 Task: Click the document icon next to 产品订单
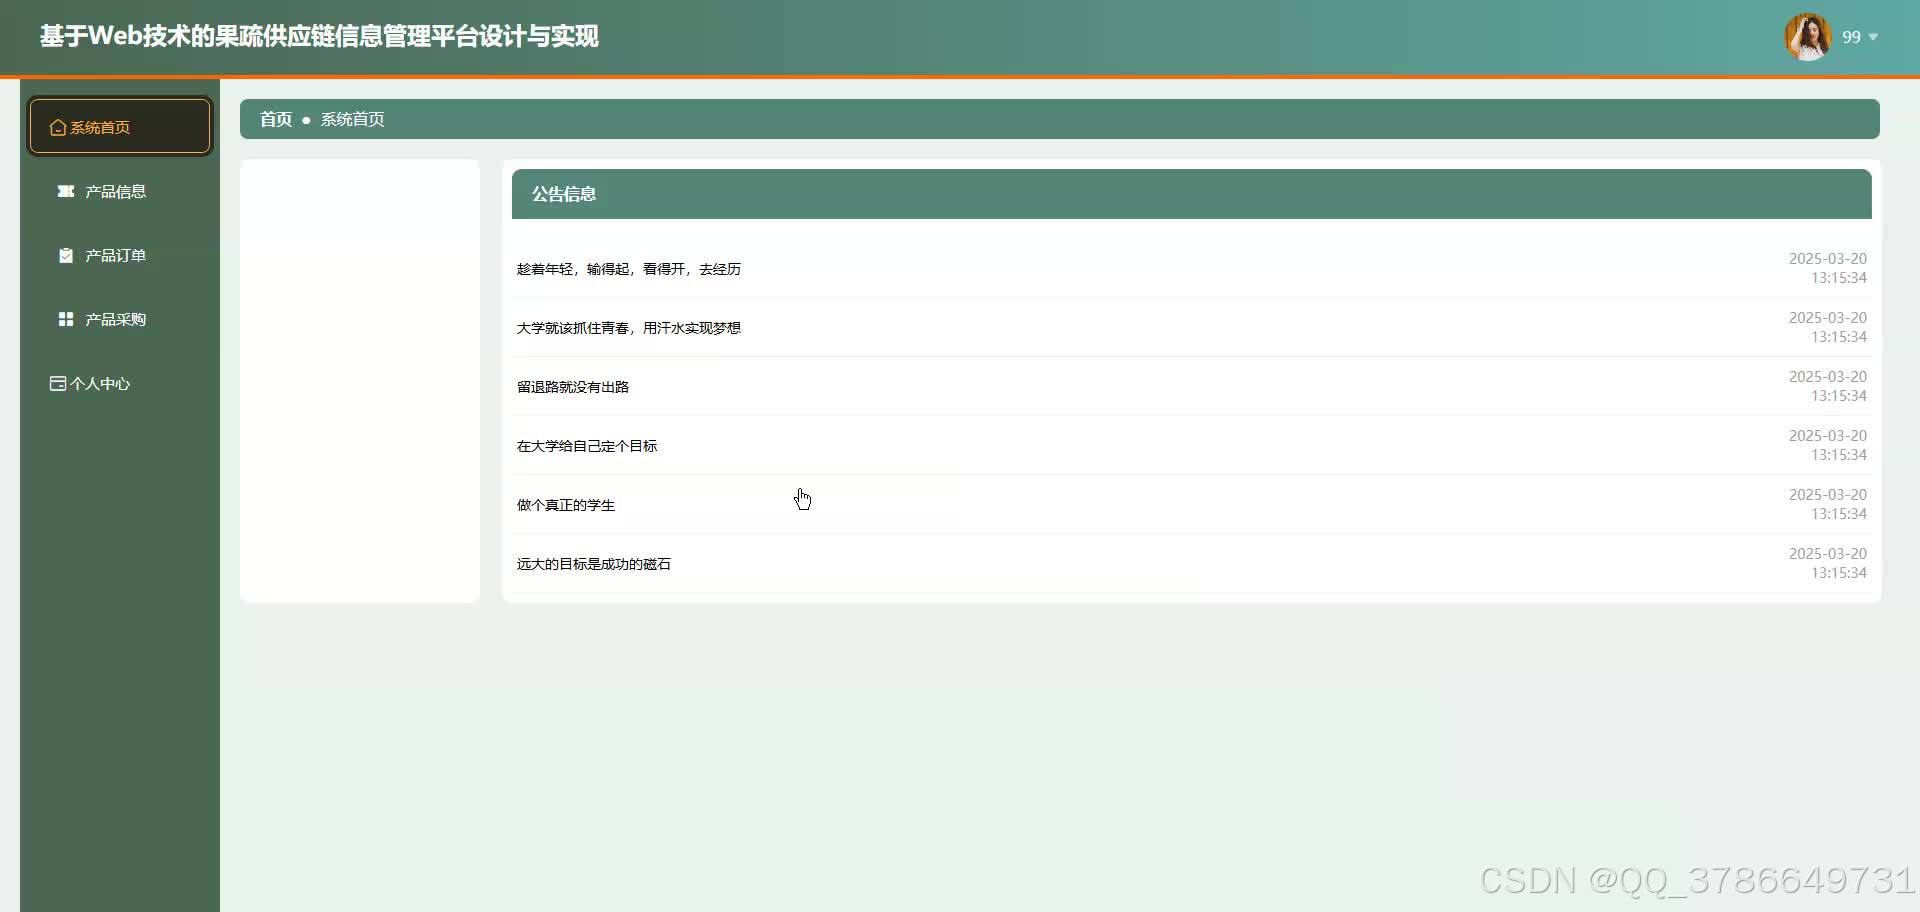click(x=65, y=255)
